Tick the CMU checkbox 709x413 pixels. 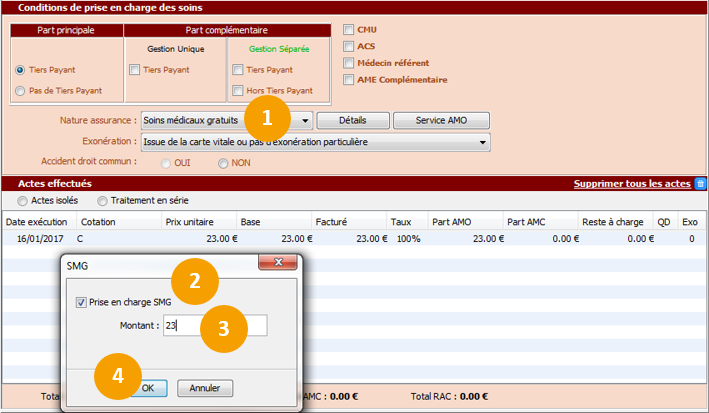(x=348, y=30)
